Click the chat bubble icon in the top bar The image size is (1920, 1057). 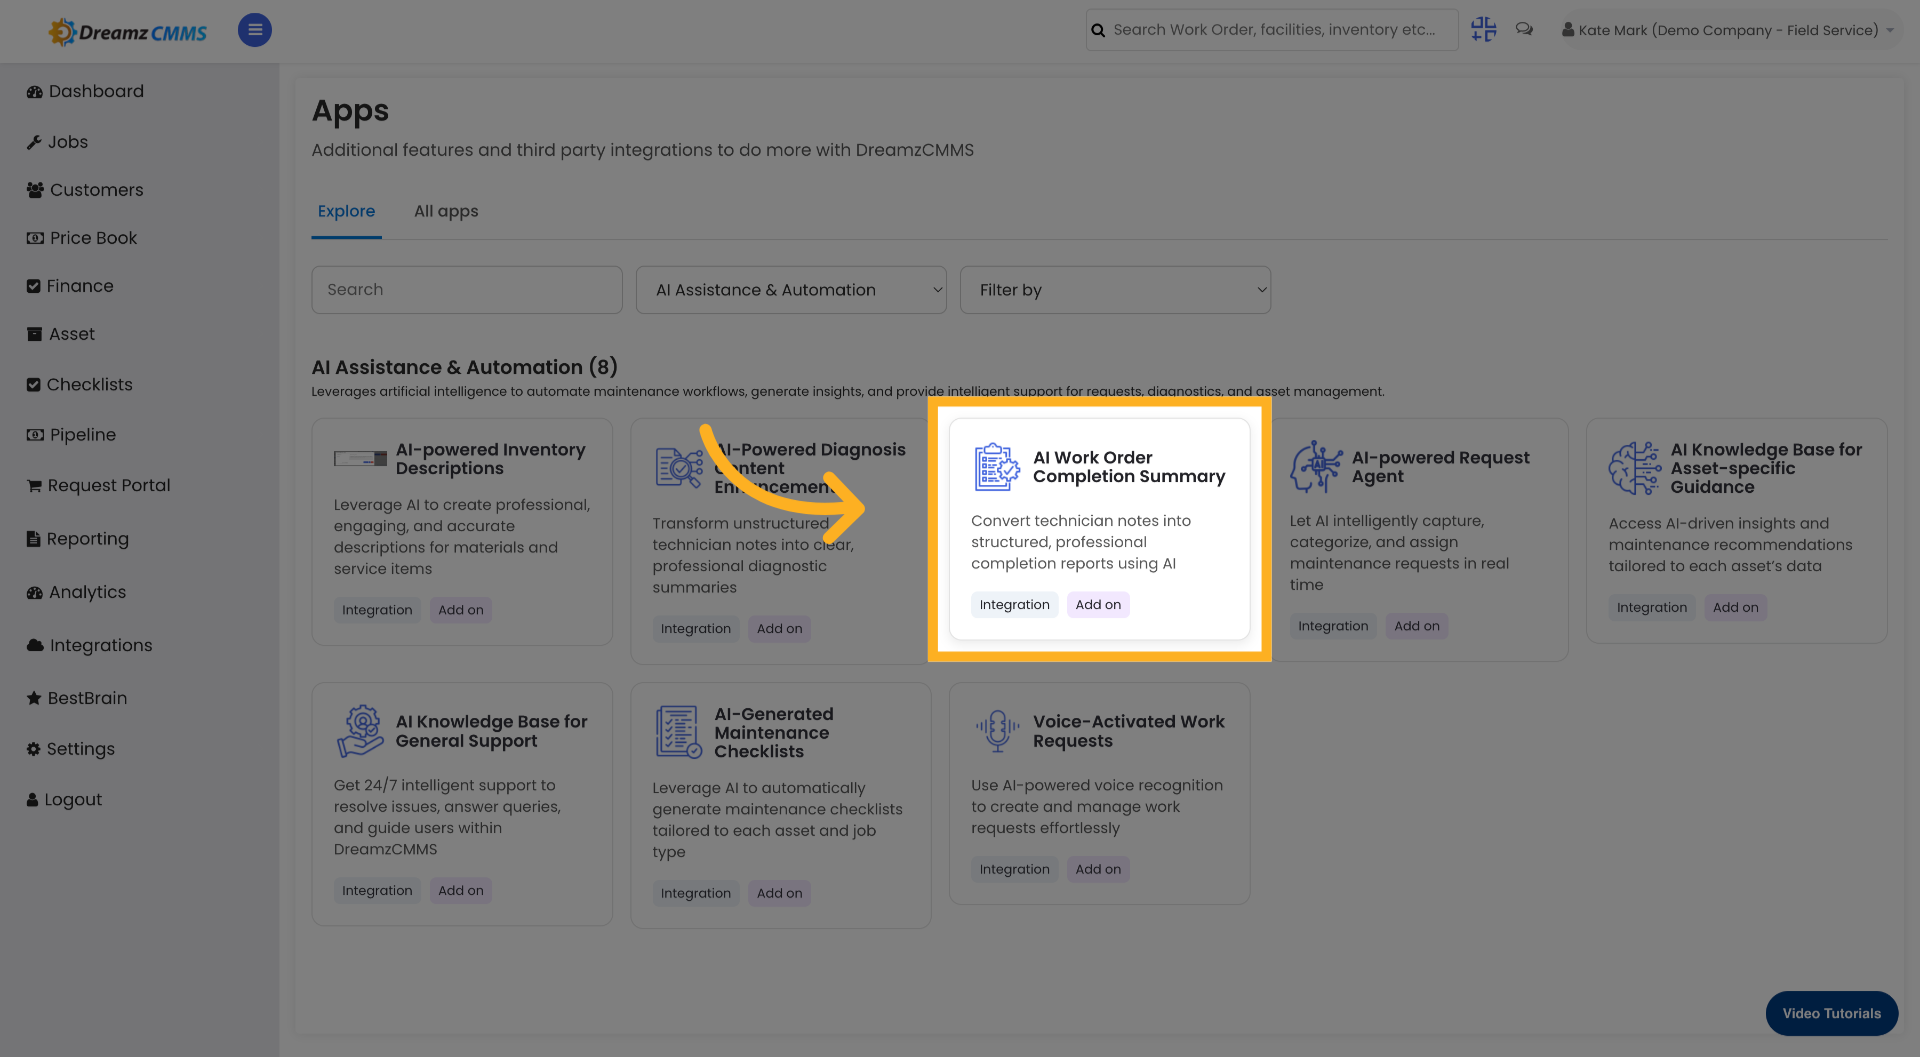[x=1524, y=29]
